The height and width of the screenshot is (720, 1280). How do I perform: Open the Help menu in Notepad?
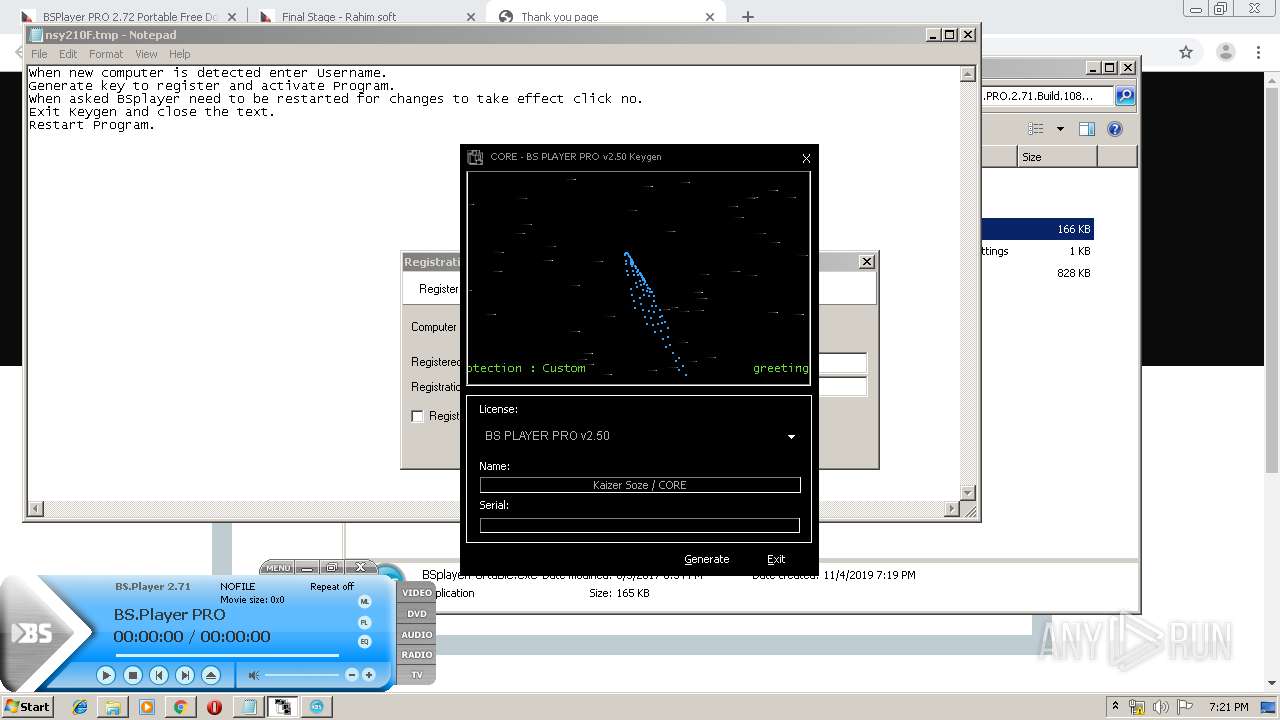[x=179, y=54]
